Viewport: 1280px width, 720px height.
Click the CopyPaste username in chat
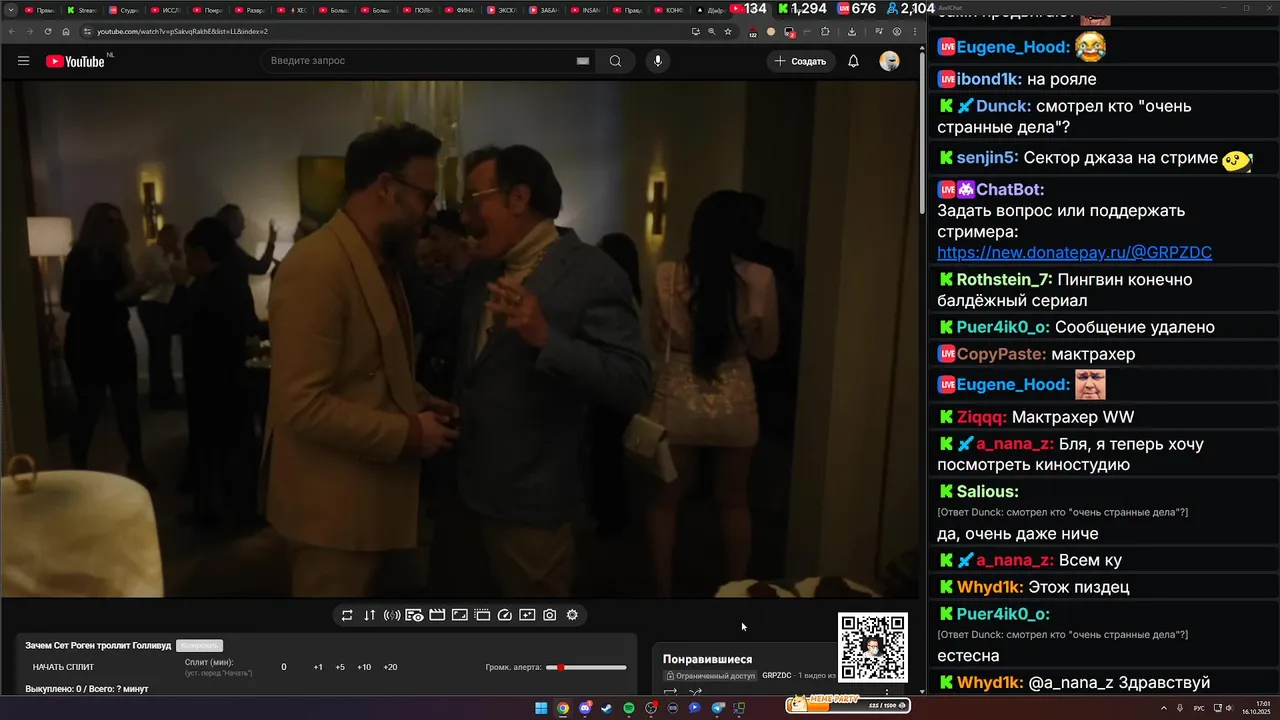(1001, 354)
